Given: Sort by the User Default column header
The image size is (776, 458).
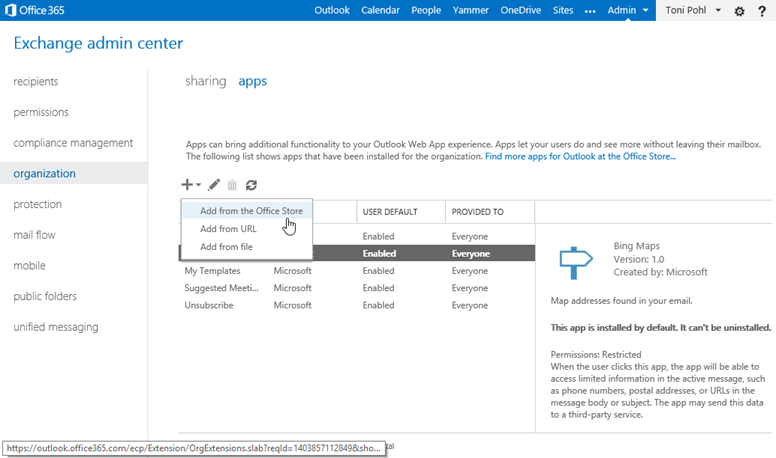Looking at the screenshot, I should click(x=391, y=212).
